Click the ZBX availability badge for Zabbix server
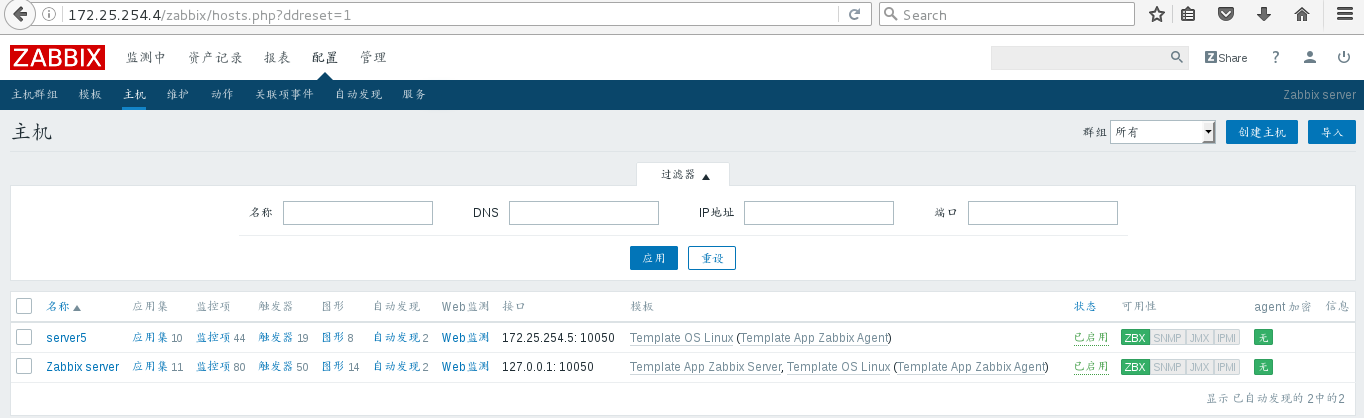The height and width of the screenshot is (418, 1364). 1135,367
